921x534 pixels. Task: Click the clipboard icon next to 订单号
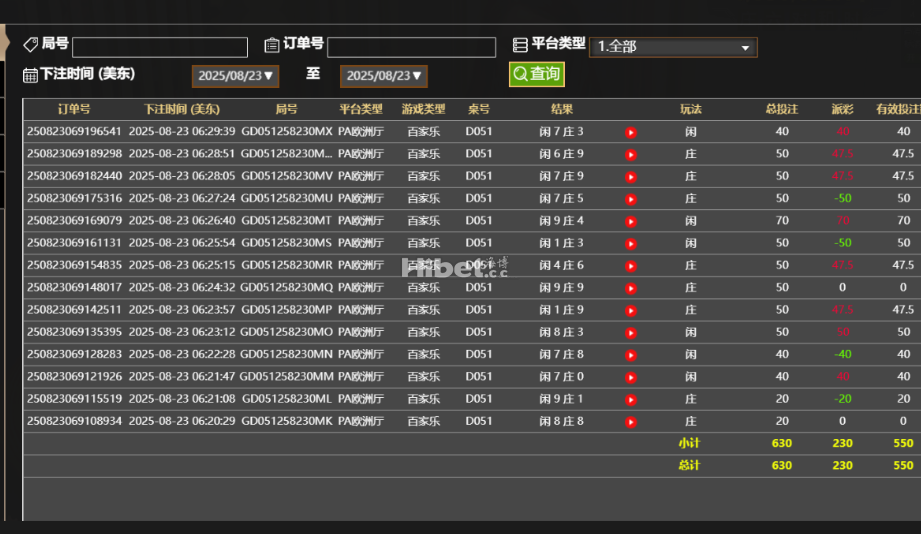click(x=271, y=45)
